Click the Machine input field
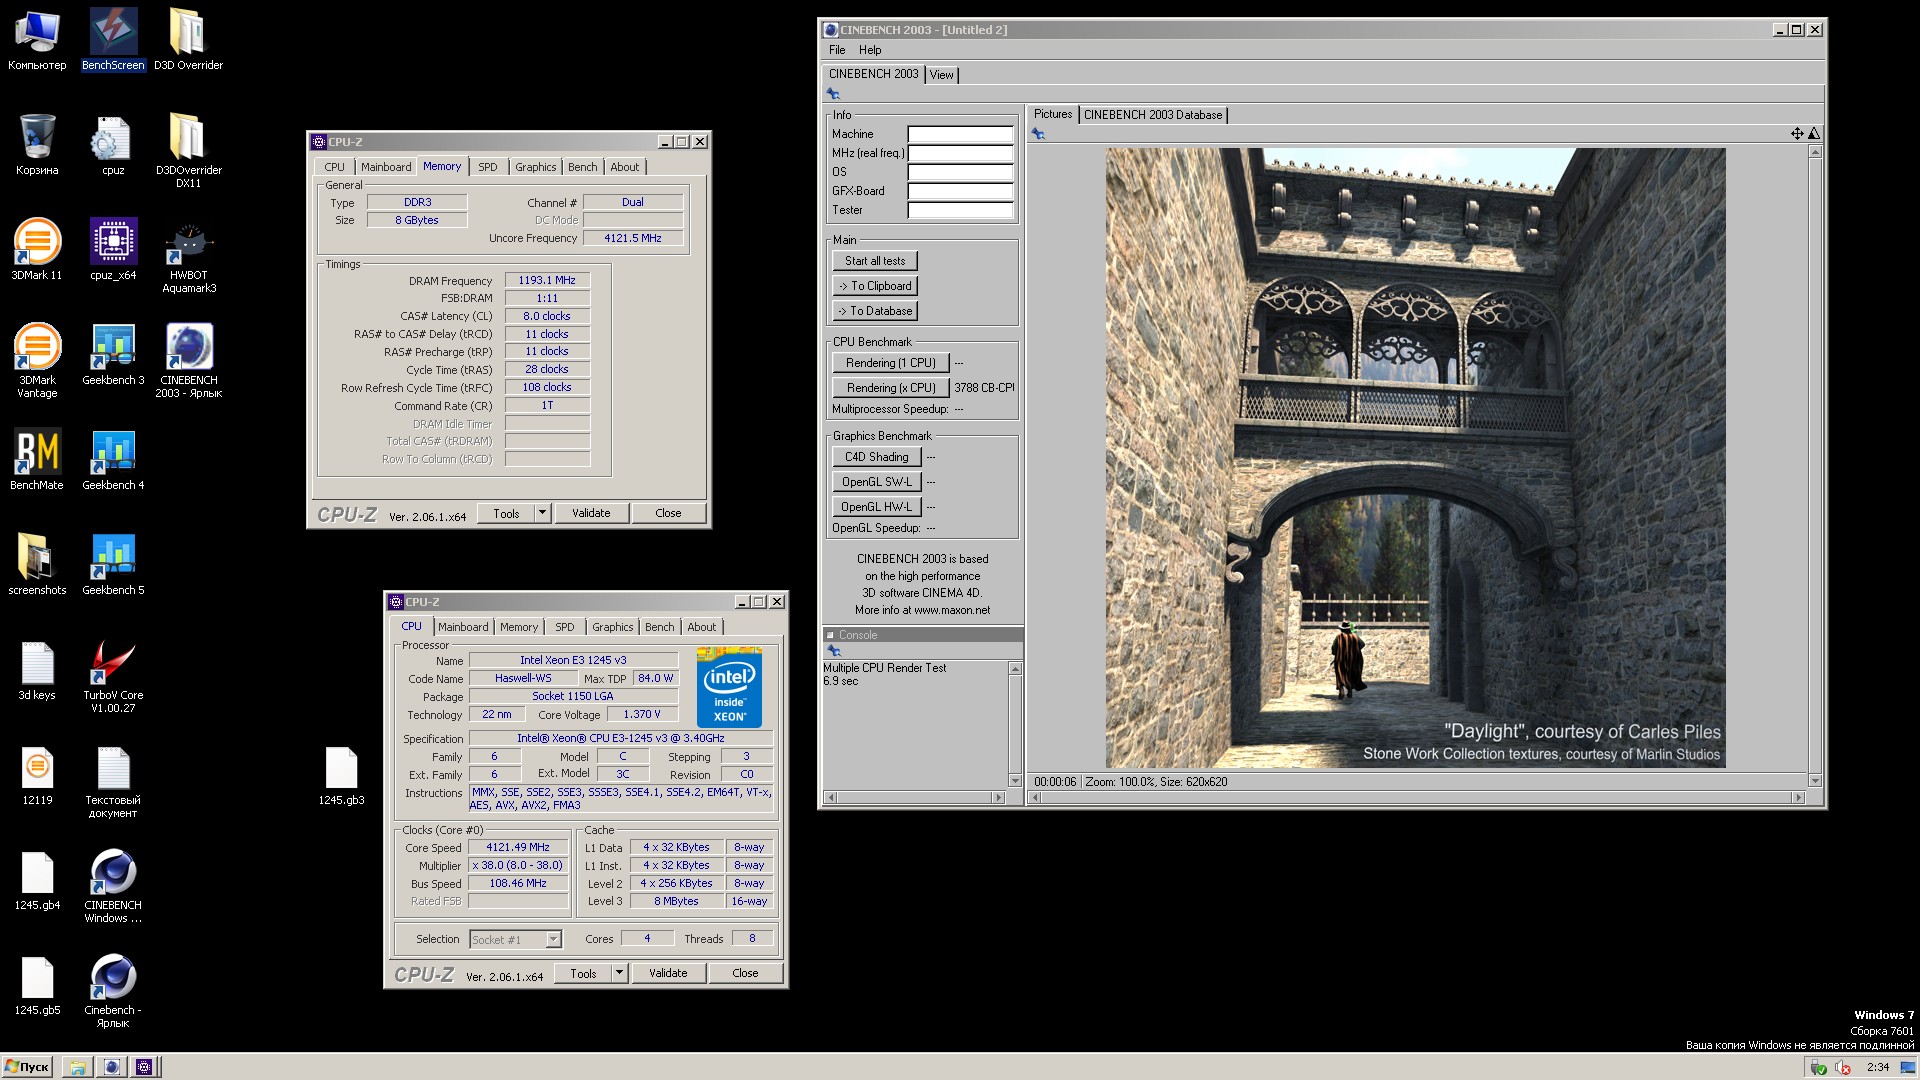Viewport: 1920px width, 1080px height. [x=960, y=134]
